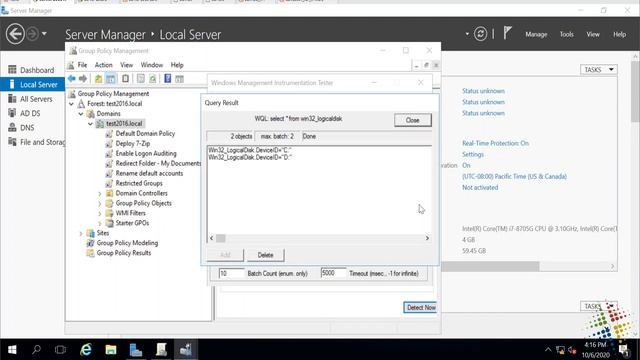640x360 pixels.
Task: Click the network icon in system tray
Action: point(560,350)
